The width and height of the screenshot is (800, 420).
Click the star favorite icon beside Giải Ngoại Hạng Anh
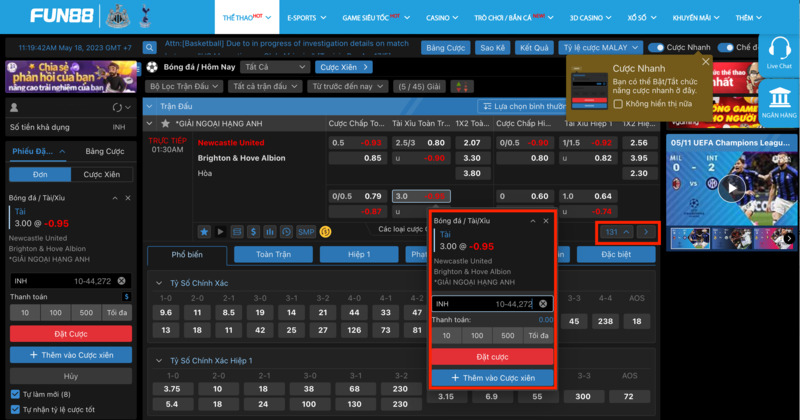tap(166, 123)
